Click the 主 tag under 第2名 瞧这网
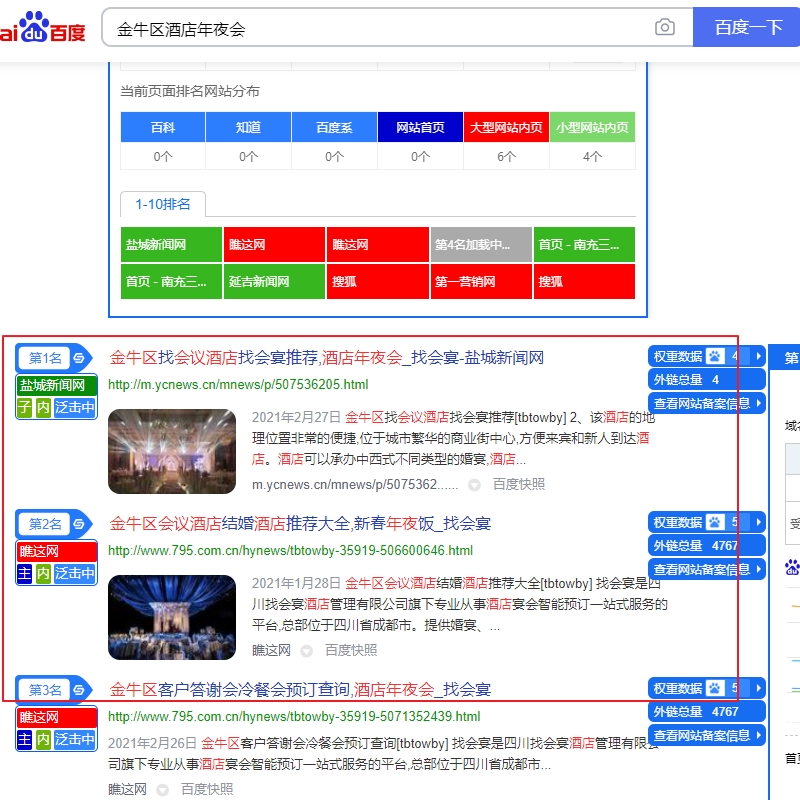The height and width of the screenshot is (800, 800). tap(24, 573)
